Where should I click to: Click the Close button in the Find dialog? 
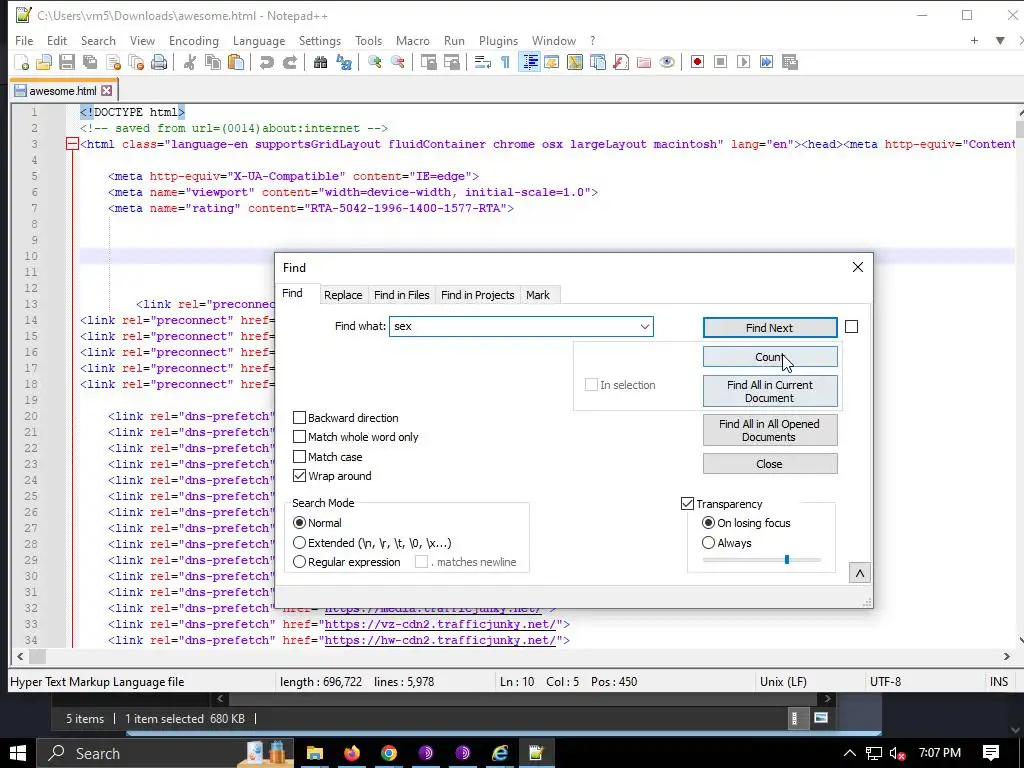click(770, 464)
